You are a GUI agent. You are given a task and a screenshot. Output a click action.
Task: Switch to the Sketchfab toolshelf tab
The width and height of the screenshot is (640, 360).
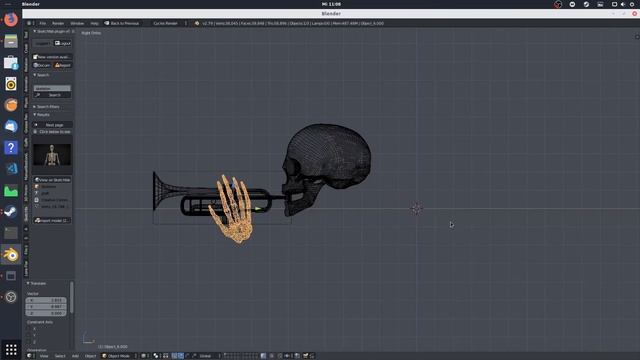click(26, 213)
